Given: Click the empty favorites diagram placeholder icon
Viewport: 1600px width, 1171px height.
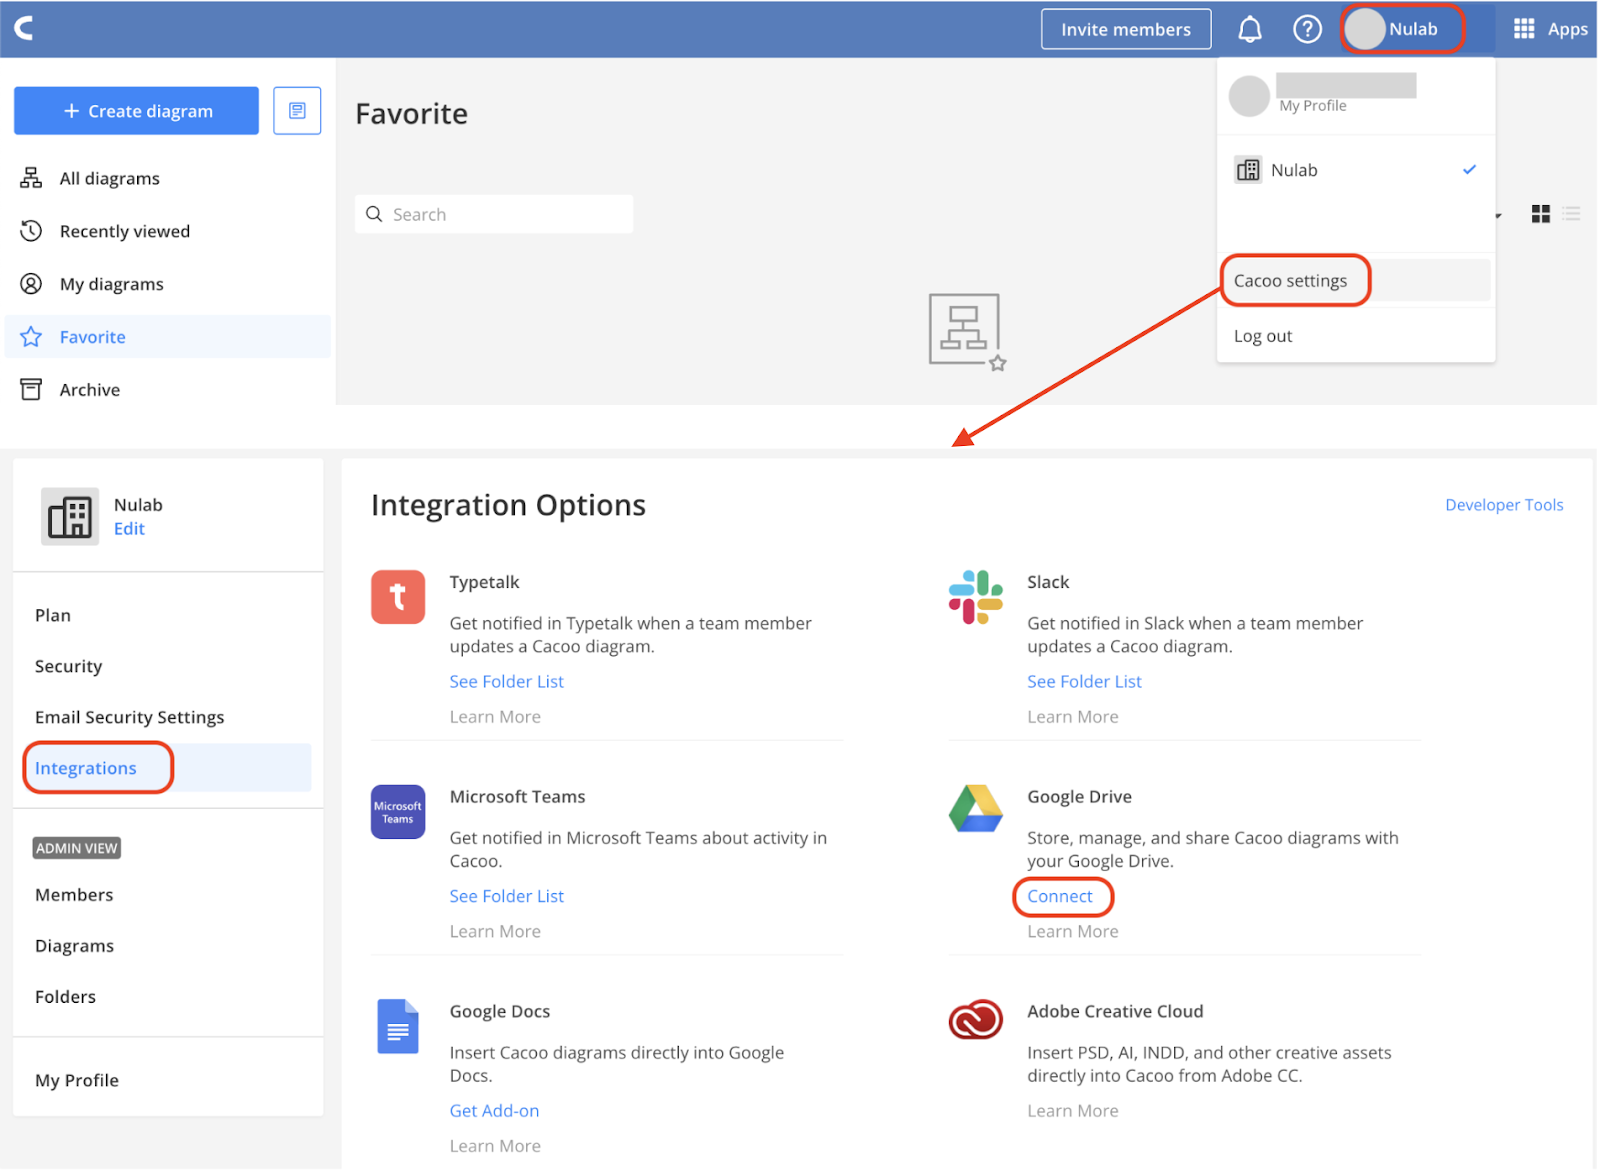Looking at the screenshot, I should coord(967,332).
